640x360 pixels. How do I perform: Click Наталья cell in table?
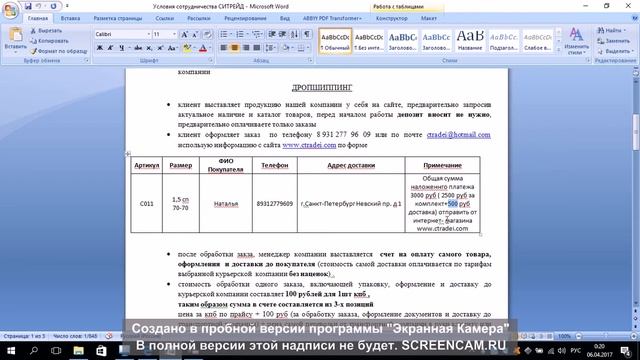(x=226, y=204)
